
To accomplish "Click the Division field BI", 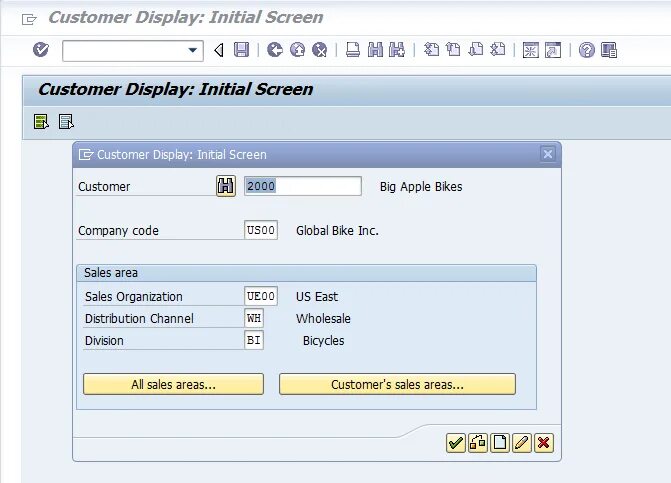I will (x=254, y=340).
